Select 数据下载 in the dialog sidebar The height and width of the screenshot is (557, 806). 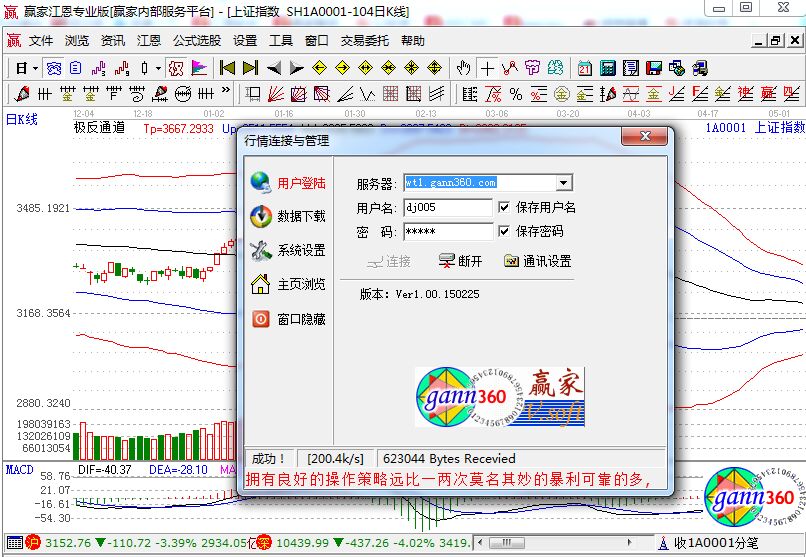300,216
